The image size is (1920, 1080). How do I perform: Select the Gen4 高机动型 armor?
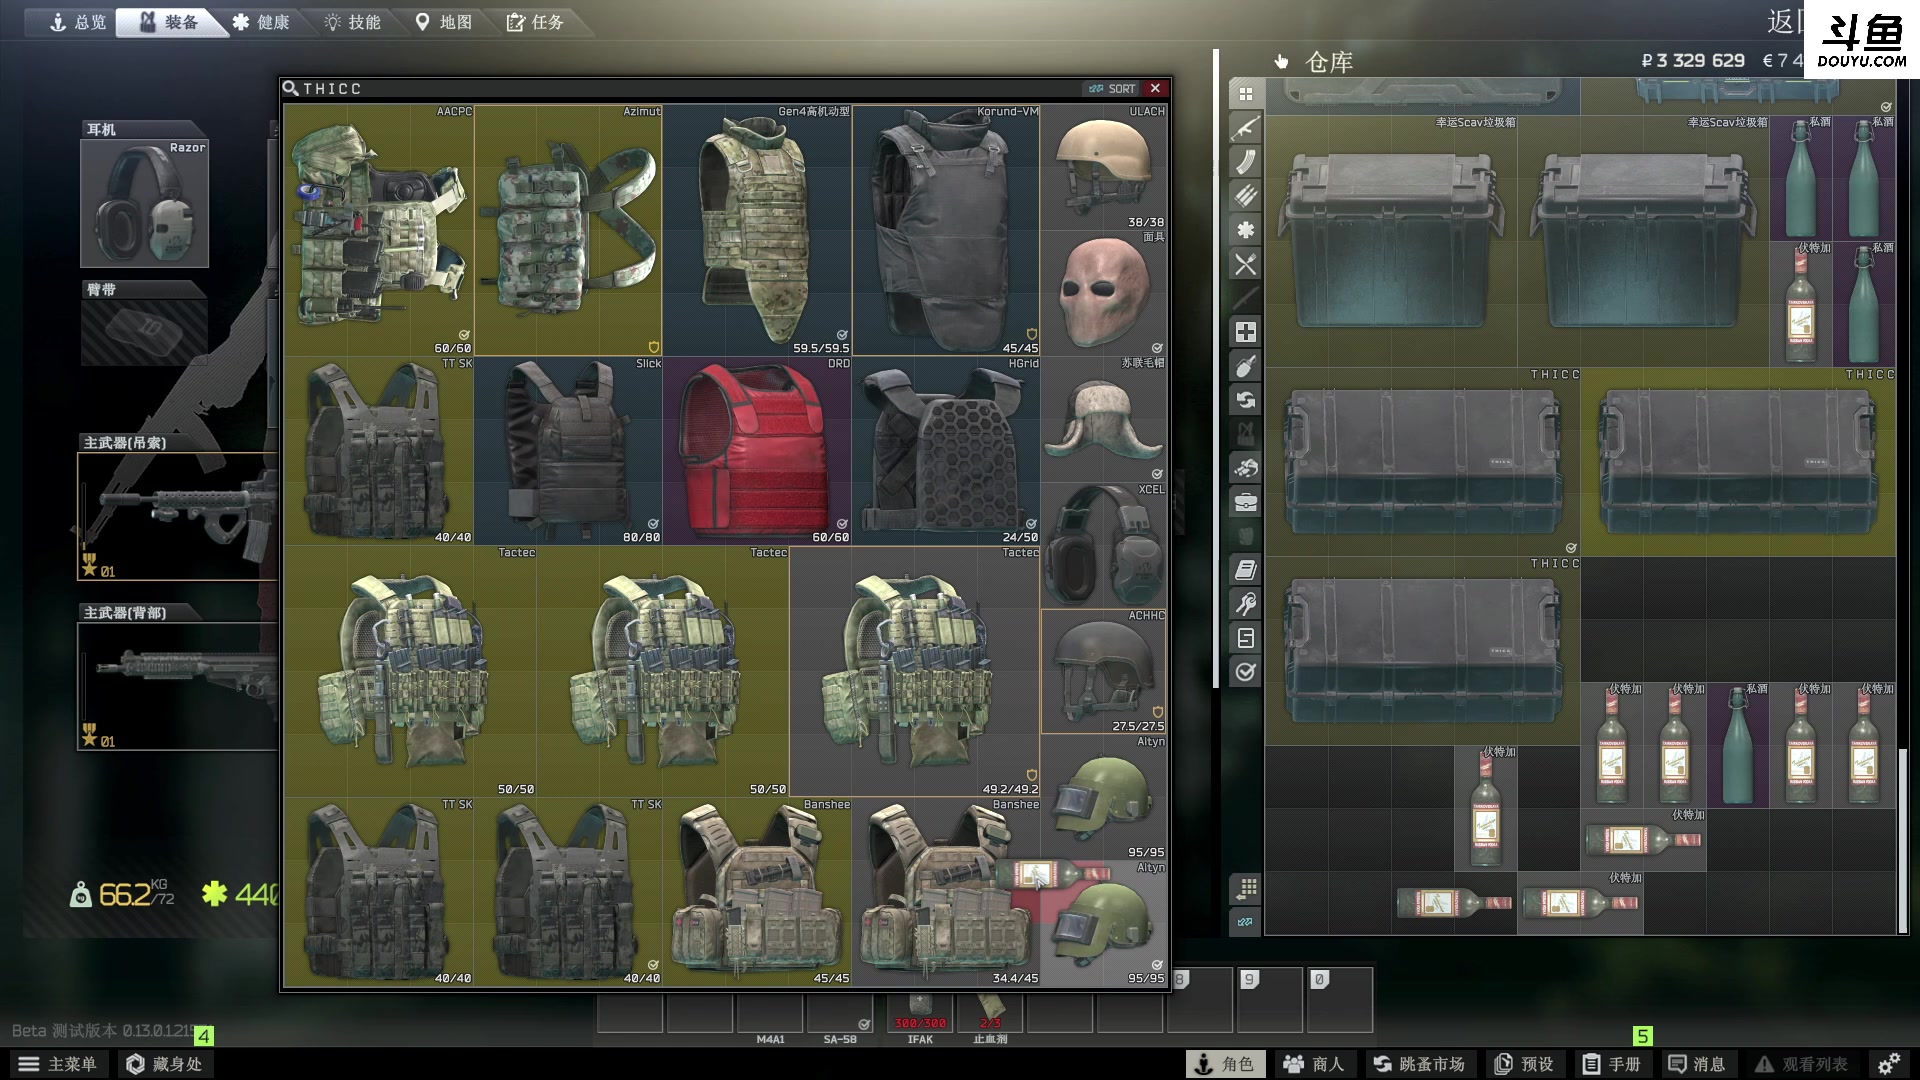pos(757,230)
